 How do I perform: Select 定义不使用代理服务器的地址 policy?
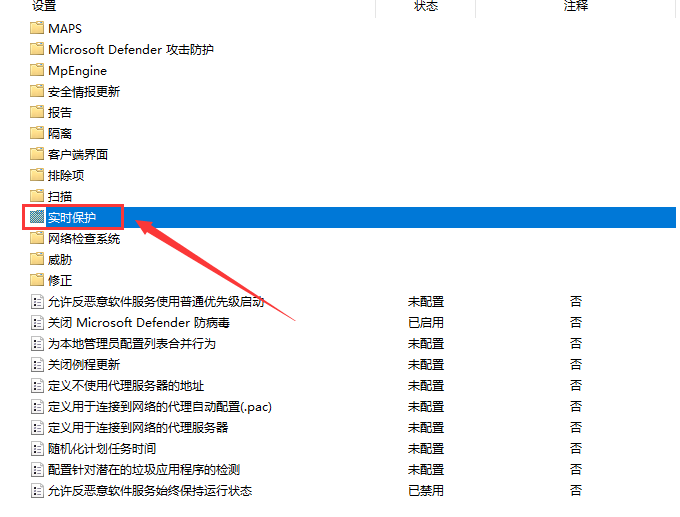tap(127, 385)
